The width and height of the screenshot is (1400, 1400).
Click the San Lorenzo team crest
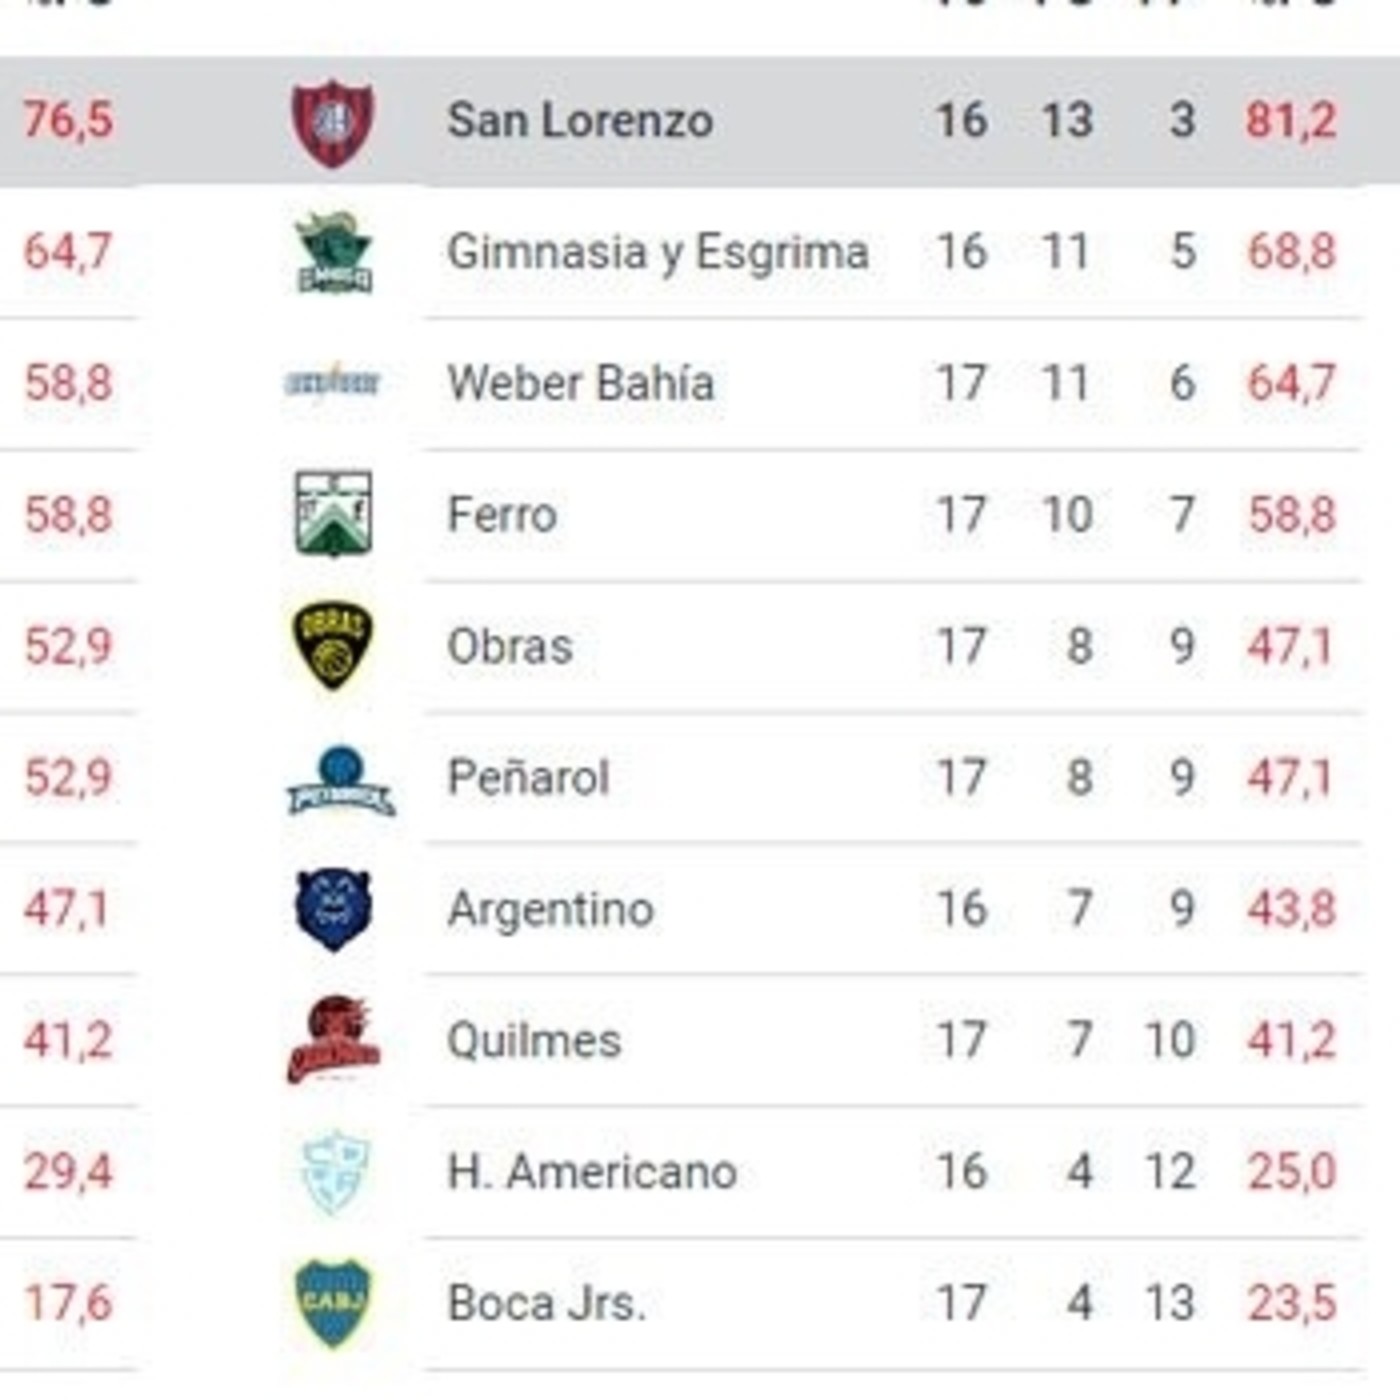[x=333, y=122]
